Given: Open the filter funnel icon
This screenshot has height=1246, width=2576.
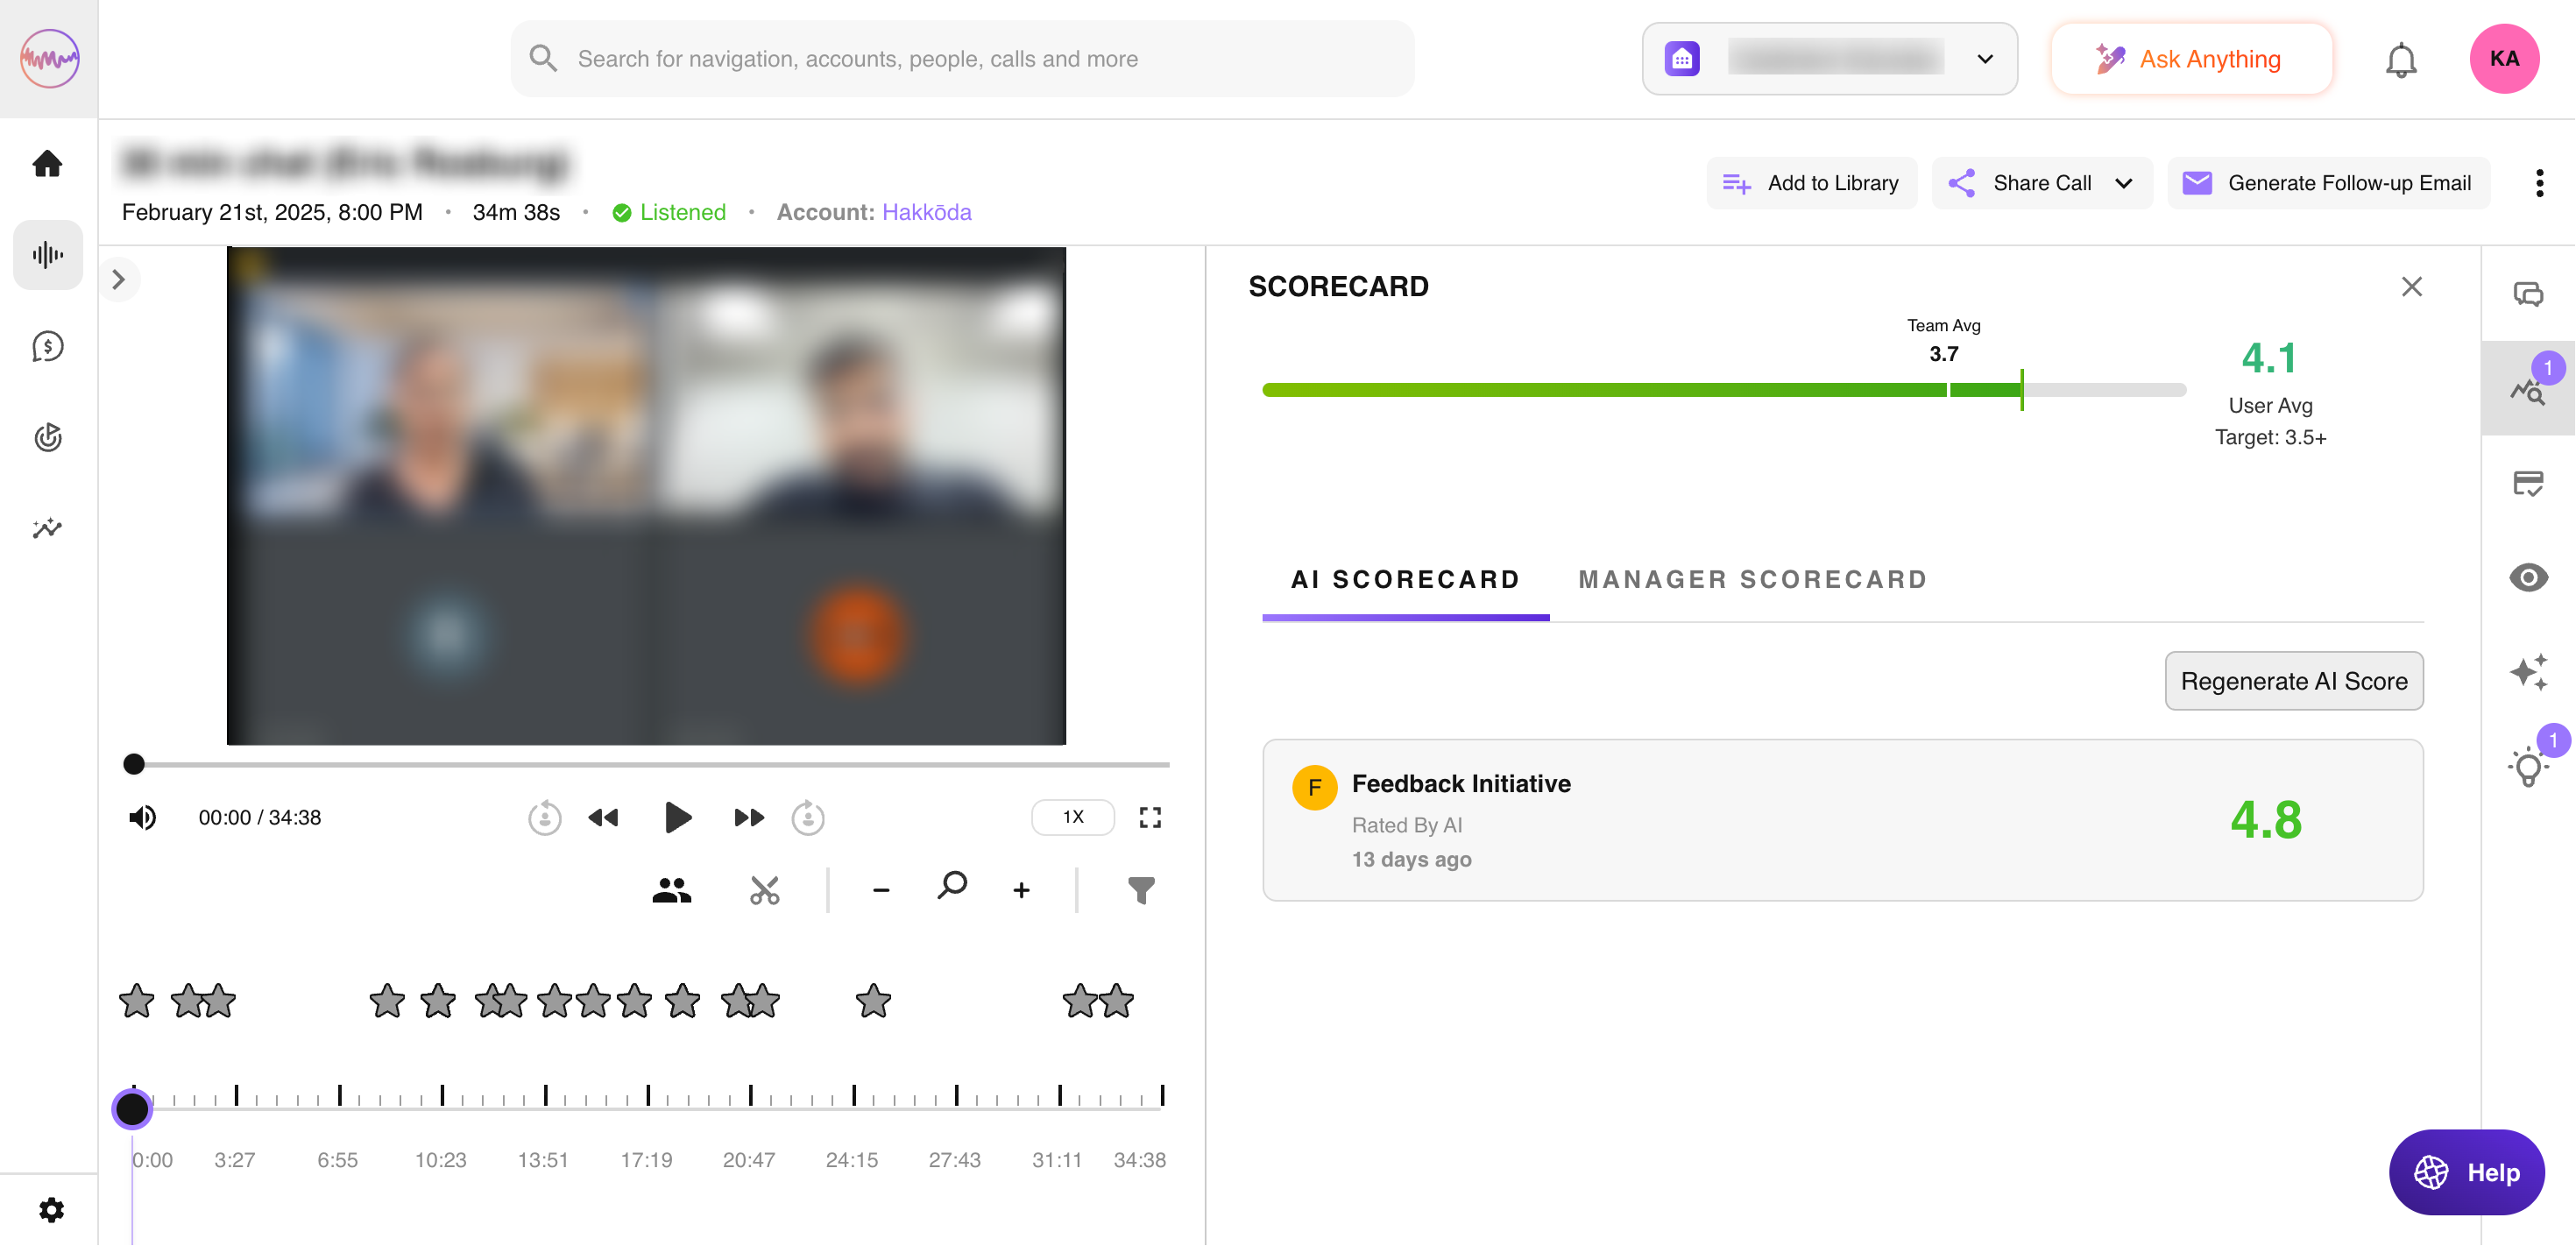Looking at the screenshot, I should 1140,890.
